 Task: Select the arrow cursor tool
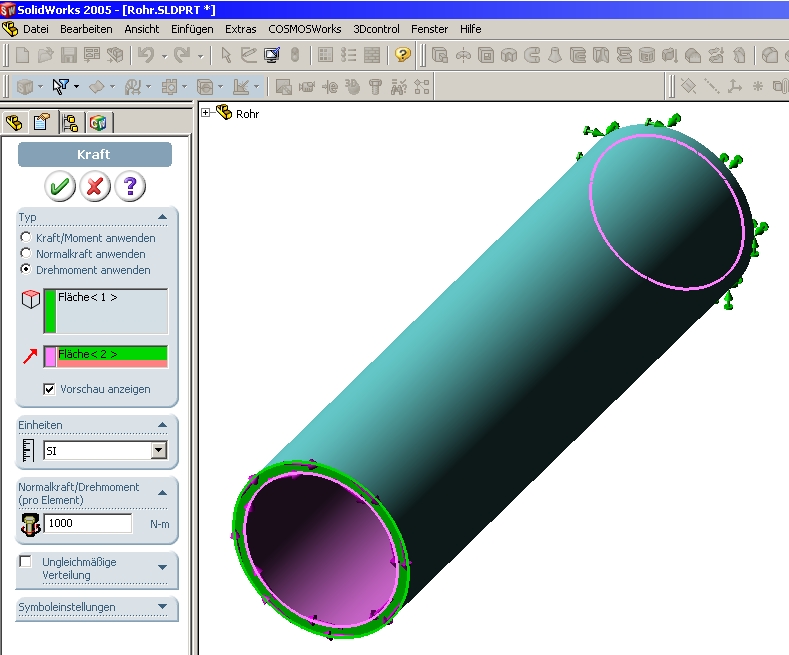tap(226, 54)
